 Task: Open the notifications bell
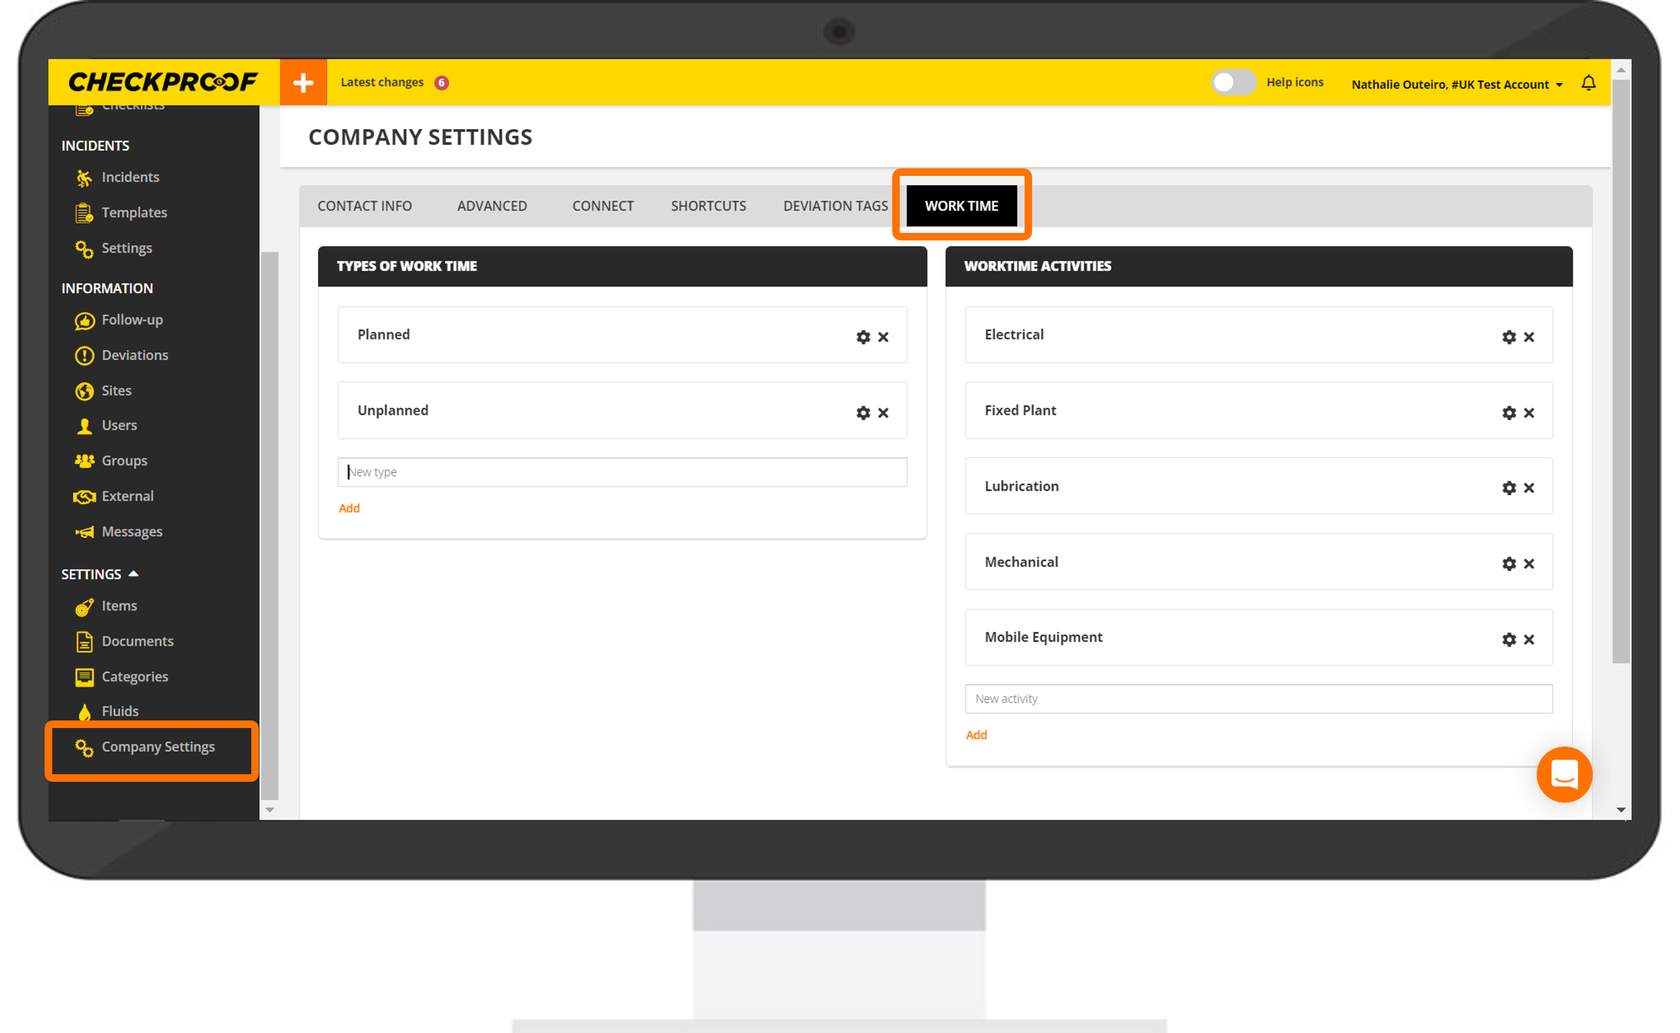click(x=1588, y=83)
